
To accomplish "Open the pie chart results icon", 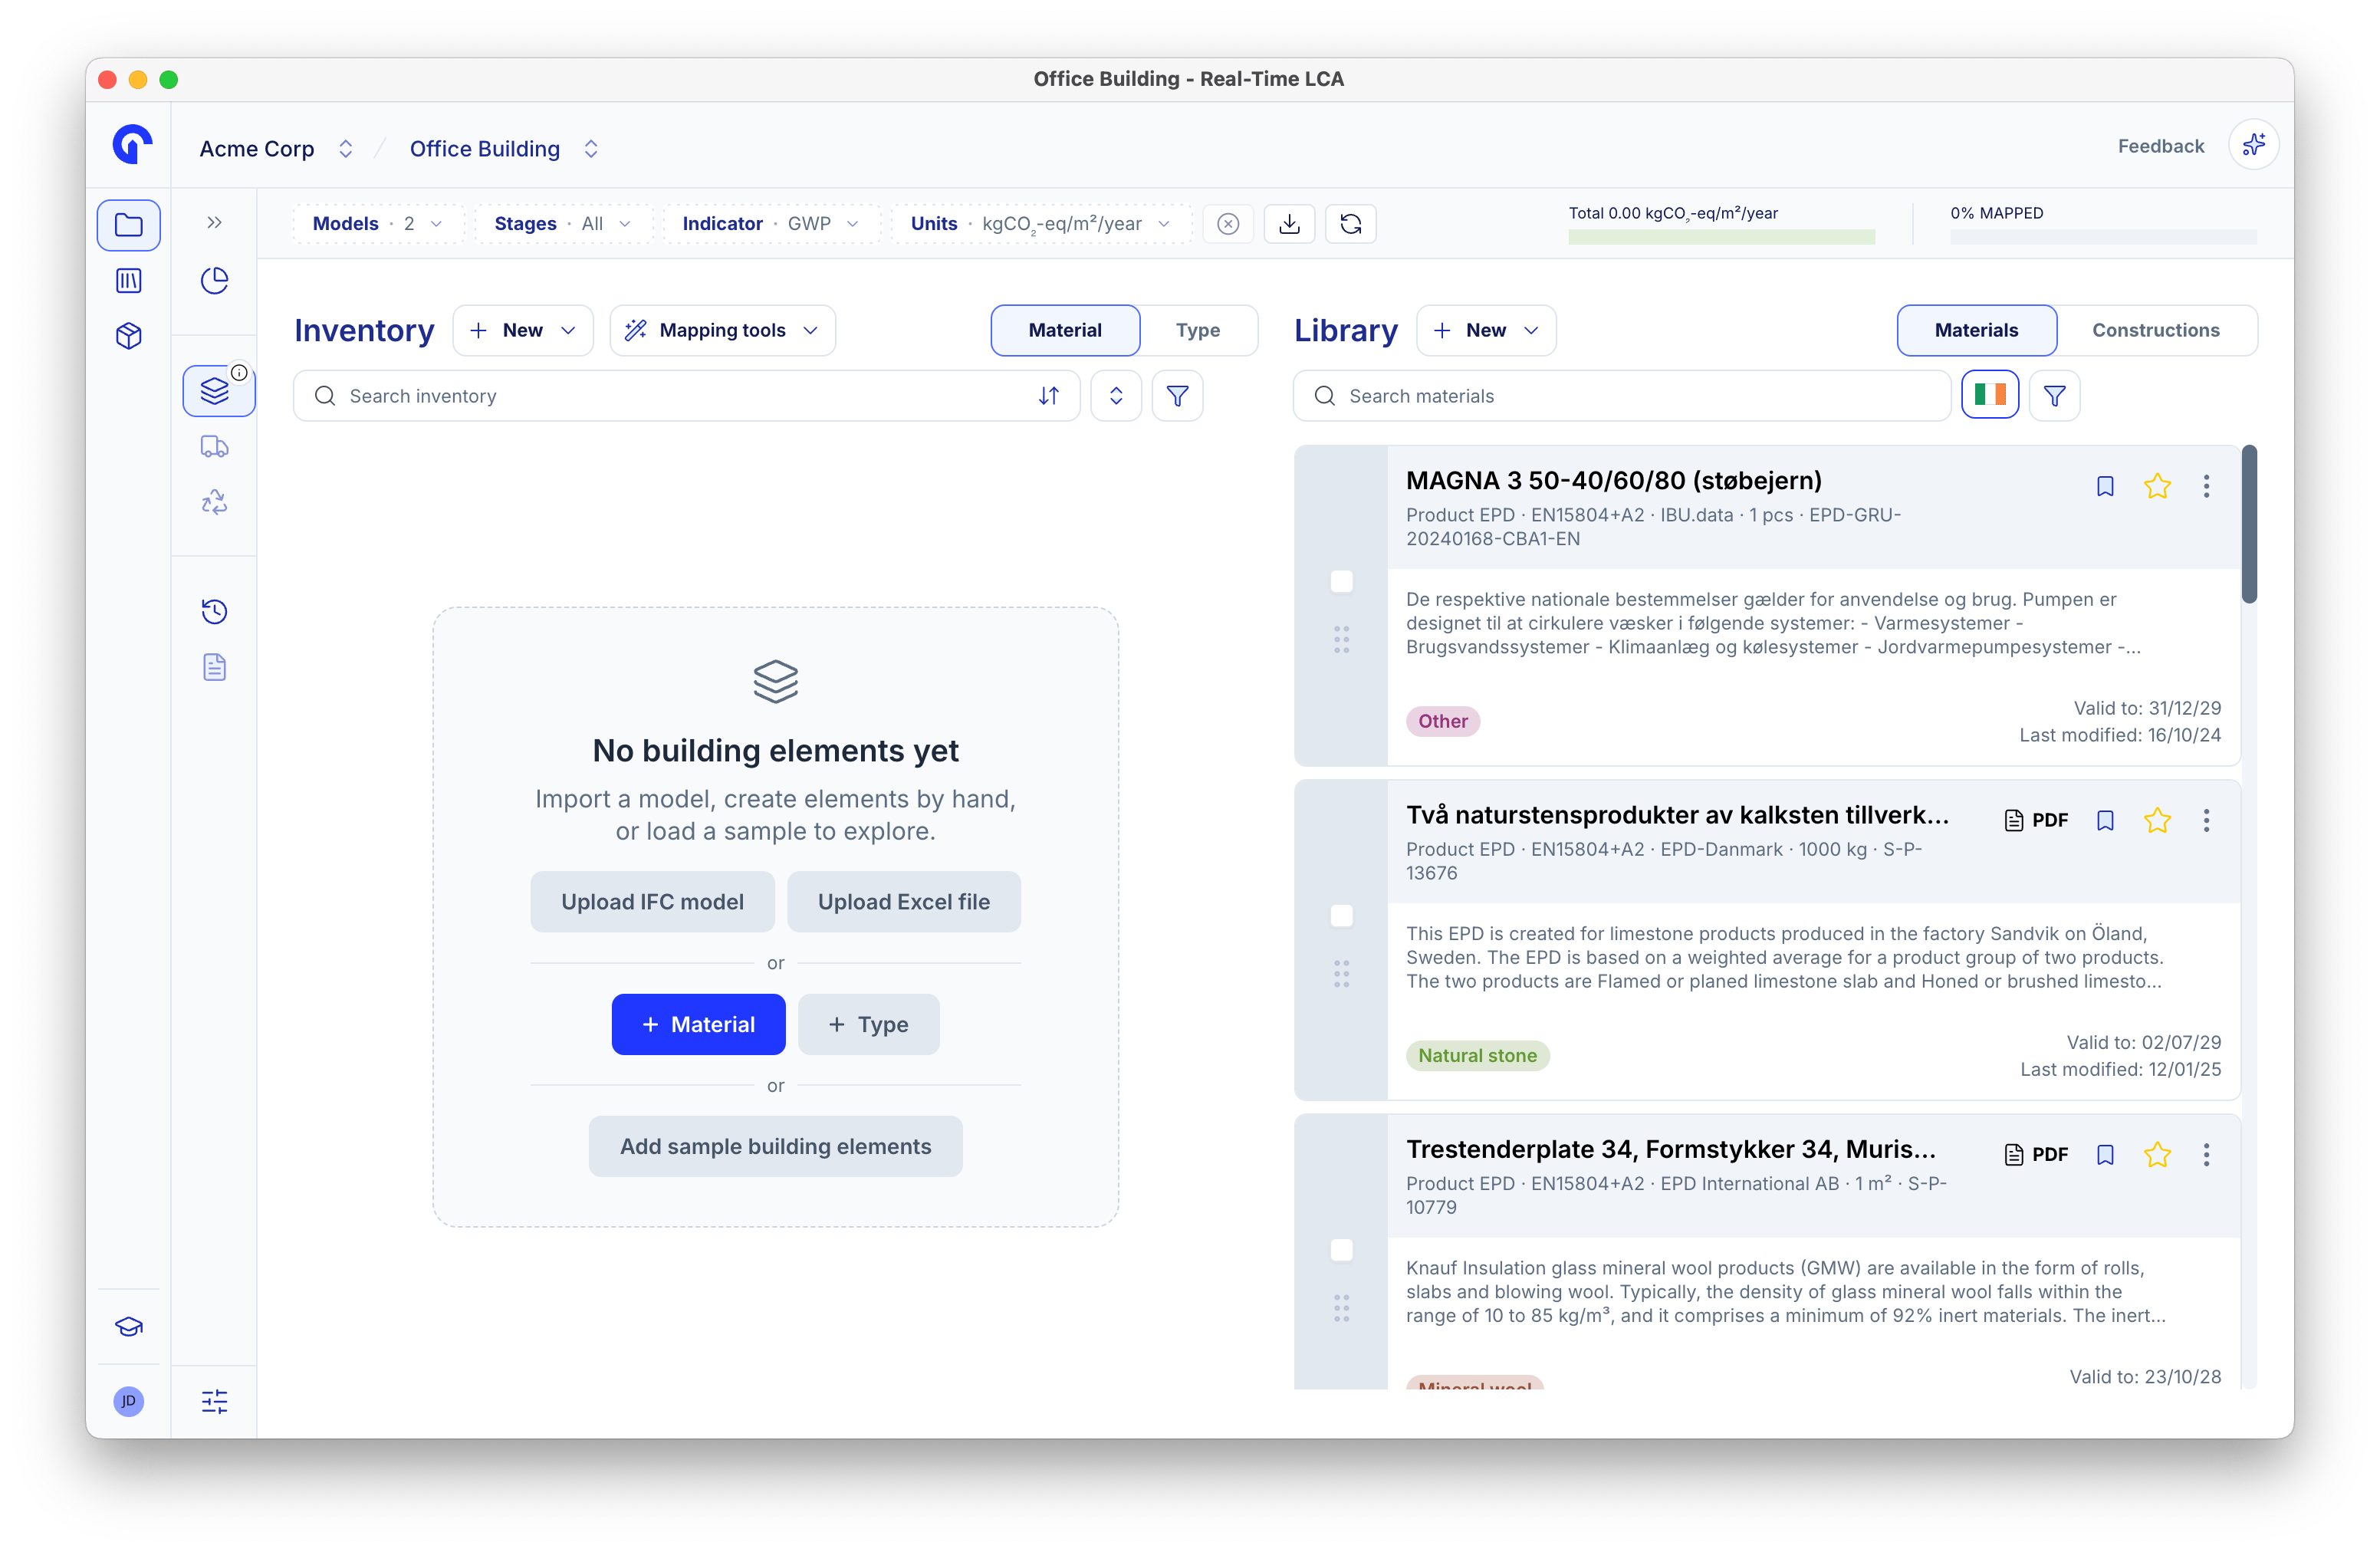I will [214, 281].
